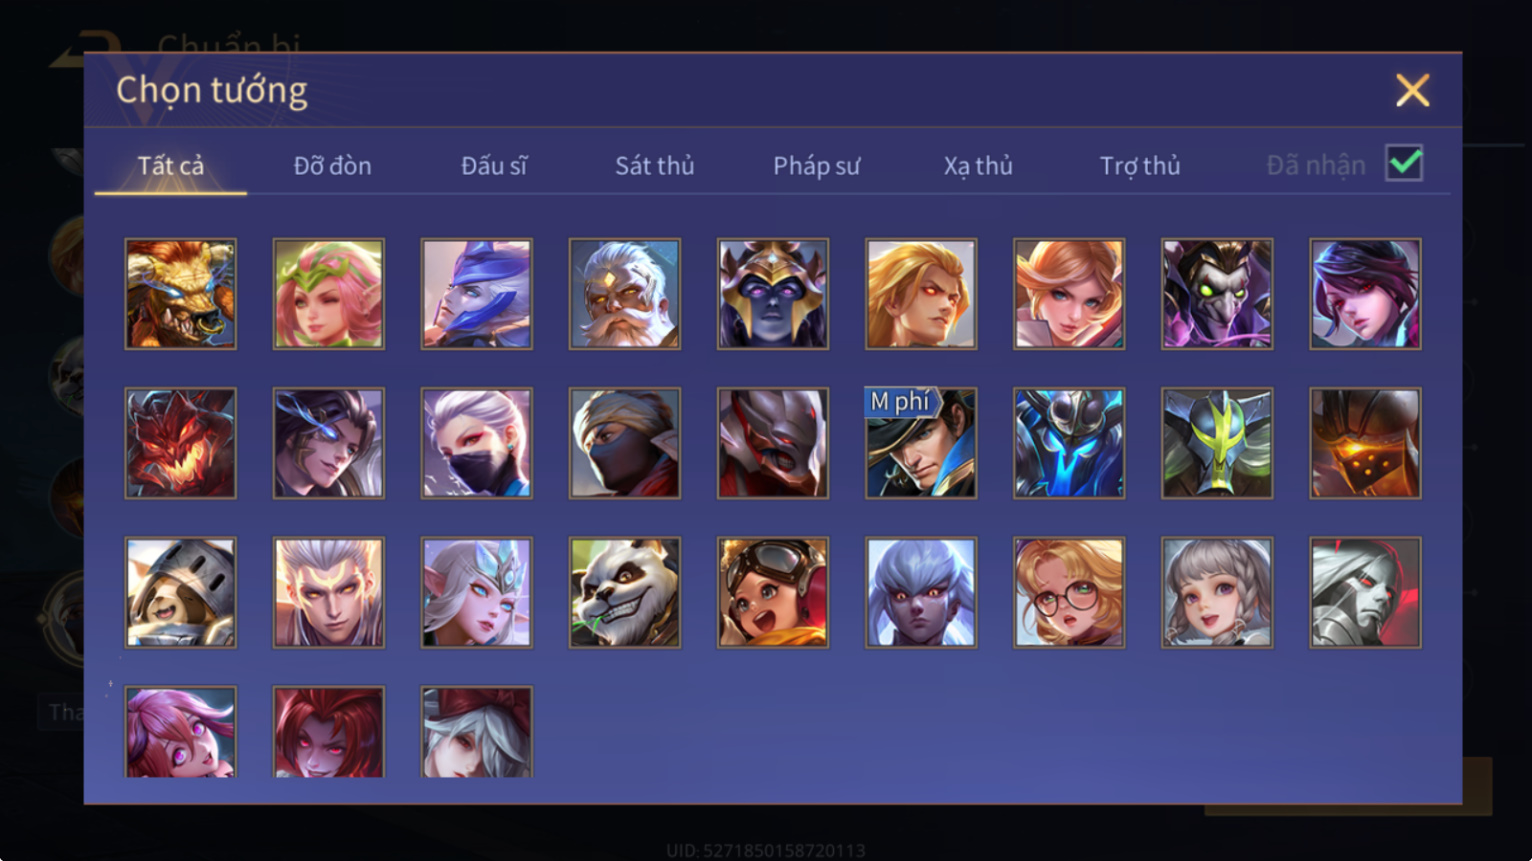Open the Đấu sĩ tab

494,166
